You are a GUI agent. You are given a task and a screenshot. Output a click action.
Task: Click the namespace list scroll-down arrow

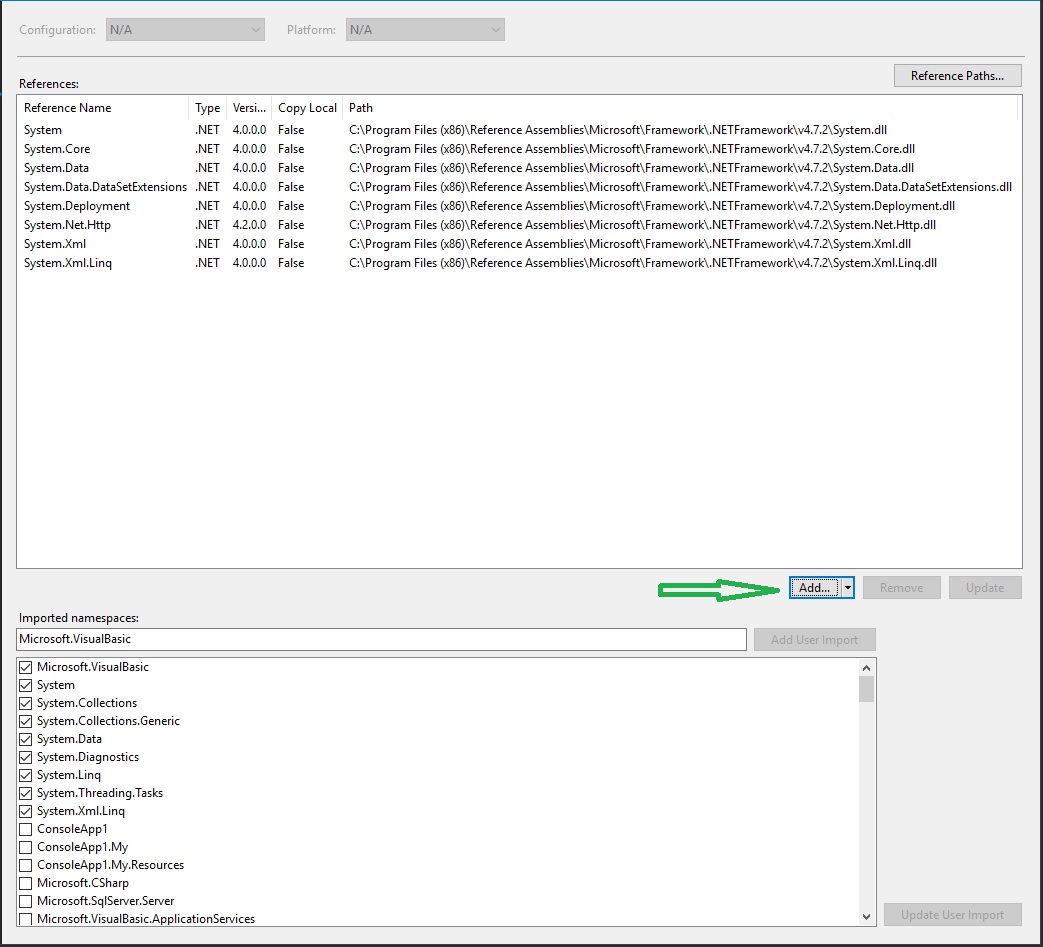[866, 916]
